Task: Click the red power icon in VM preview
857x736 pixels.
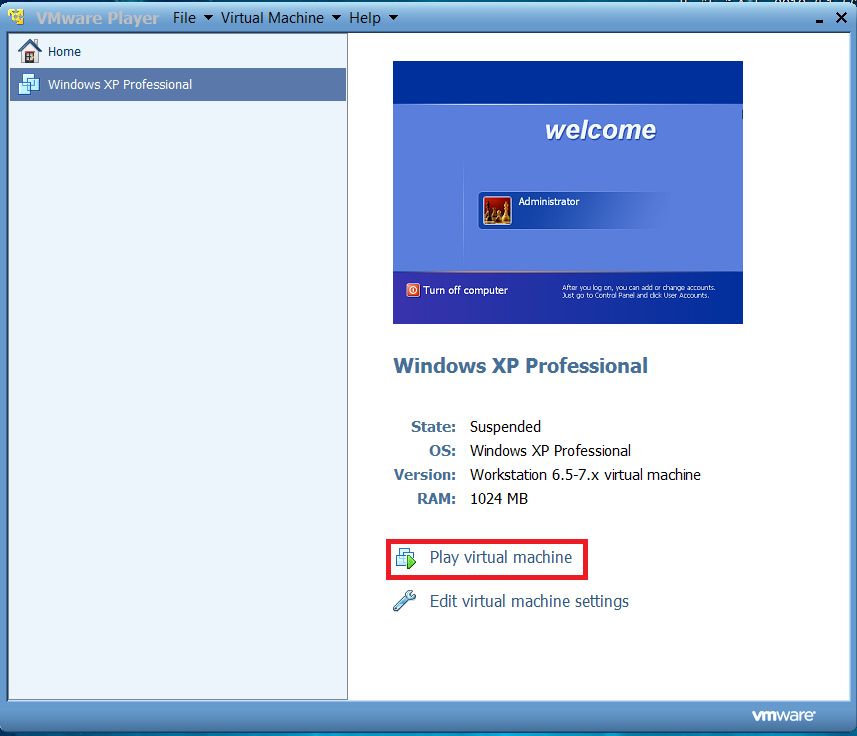Action: [x=413, y=290]
